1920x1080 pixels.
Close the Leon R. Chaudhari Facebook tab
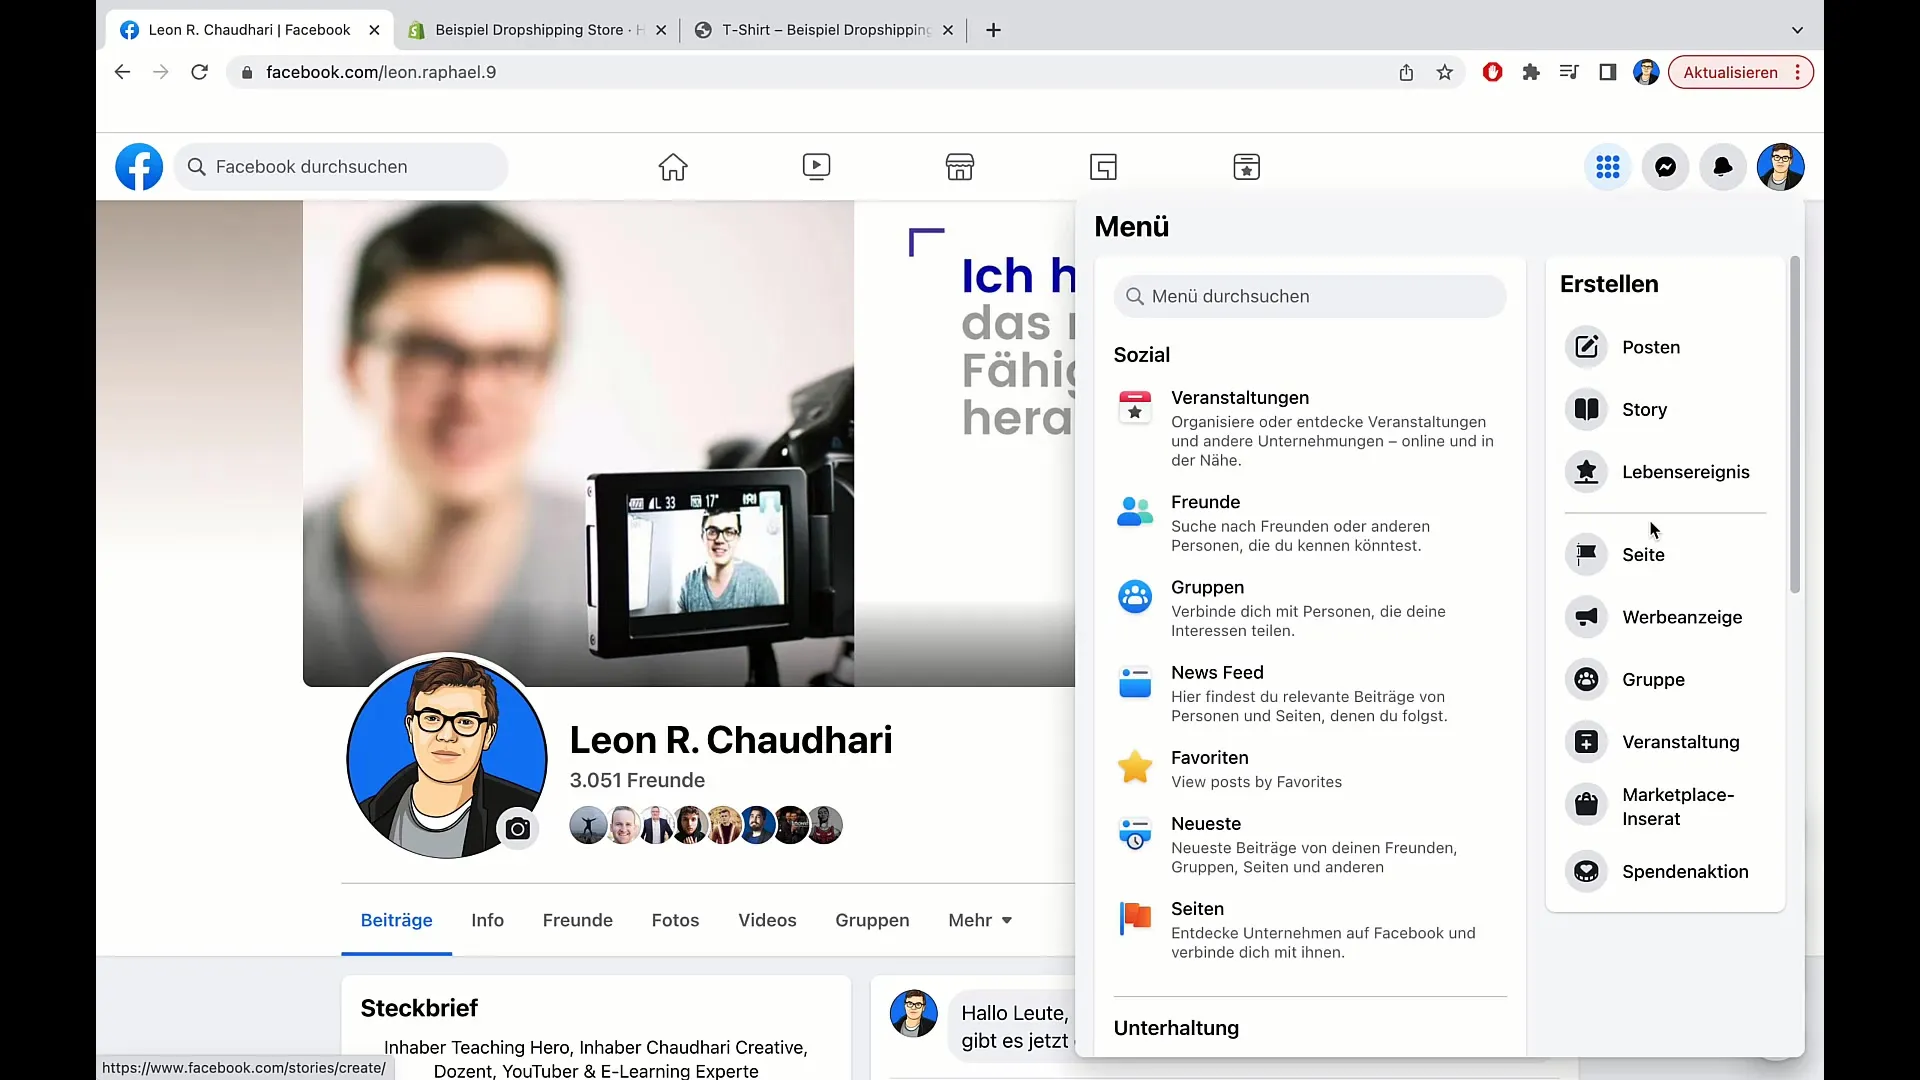(x=374, y=30)
